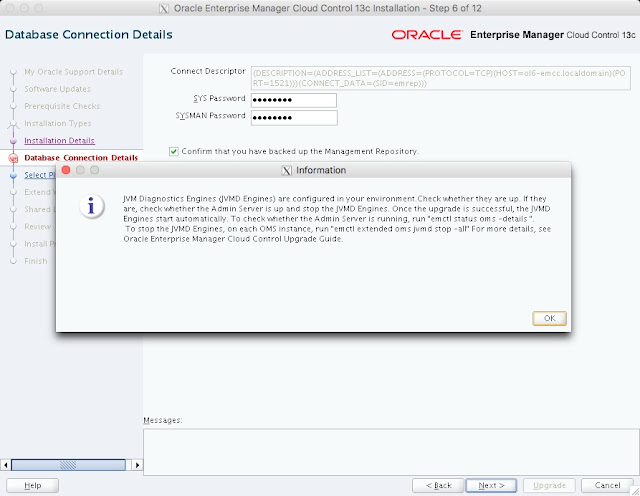The width and height of the screenshot is (640, 496).
Task: Click the Upgrade button
Action: tap(549, 485)
